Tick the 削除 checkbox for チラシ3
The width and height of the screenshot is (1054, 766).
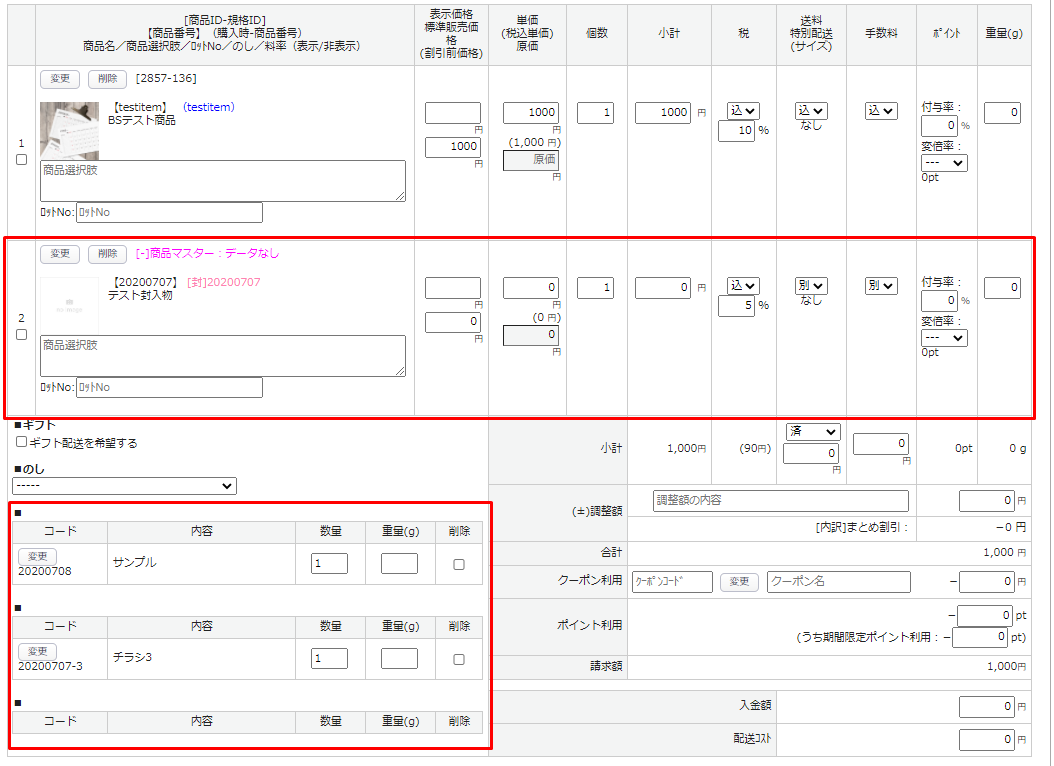click(x=459, y=659)
